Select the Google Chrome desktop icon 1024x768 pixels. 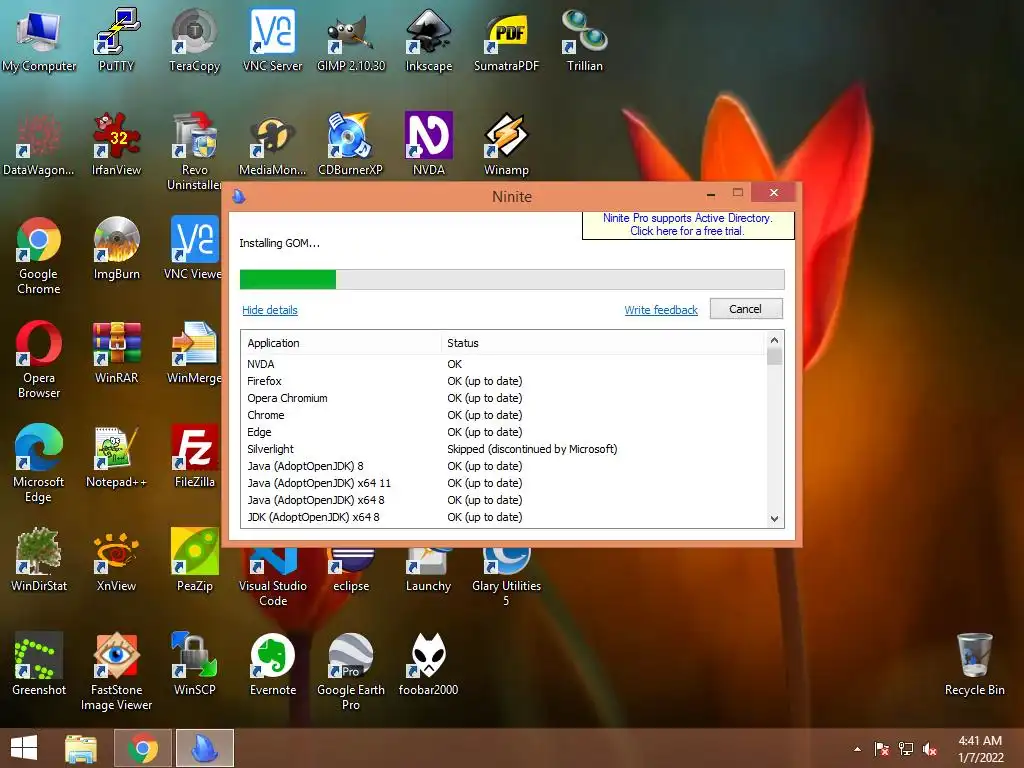39,255
